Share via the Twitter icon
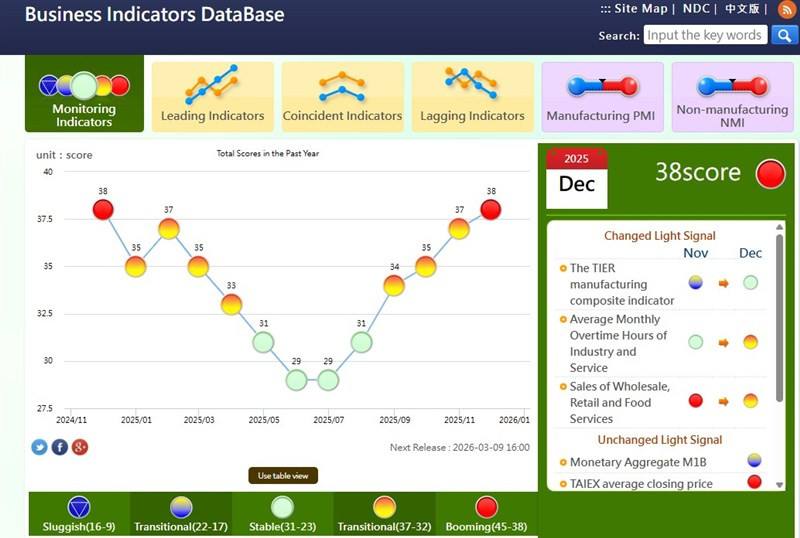Image resolution: width=800 pixels, height=538 pixels. point(40,447)
